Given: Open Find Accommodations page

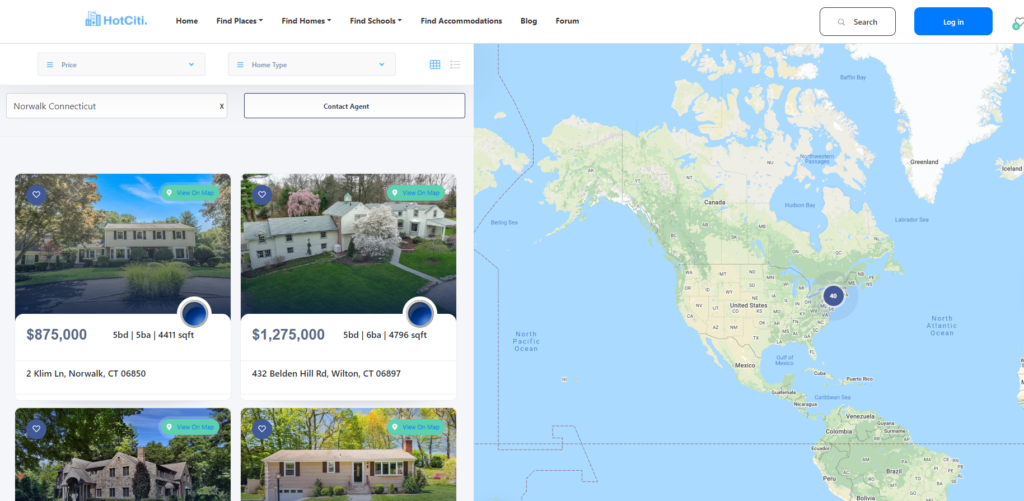Looking at the screenshot, I should click(x=461, y=21).
